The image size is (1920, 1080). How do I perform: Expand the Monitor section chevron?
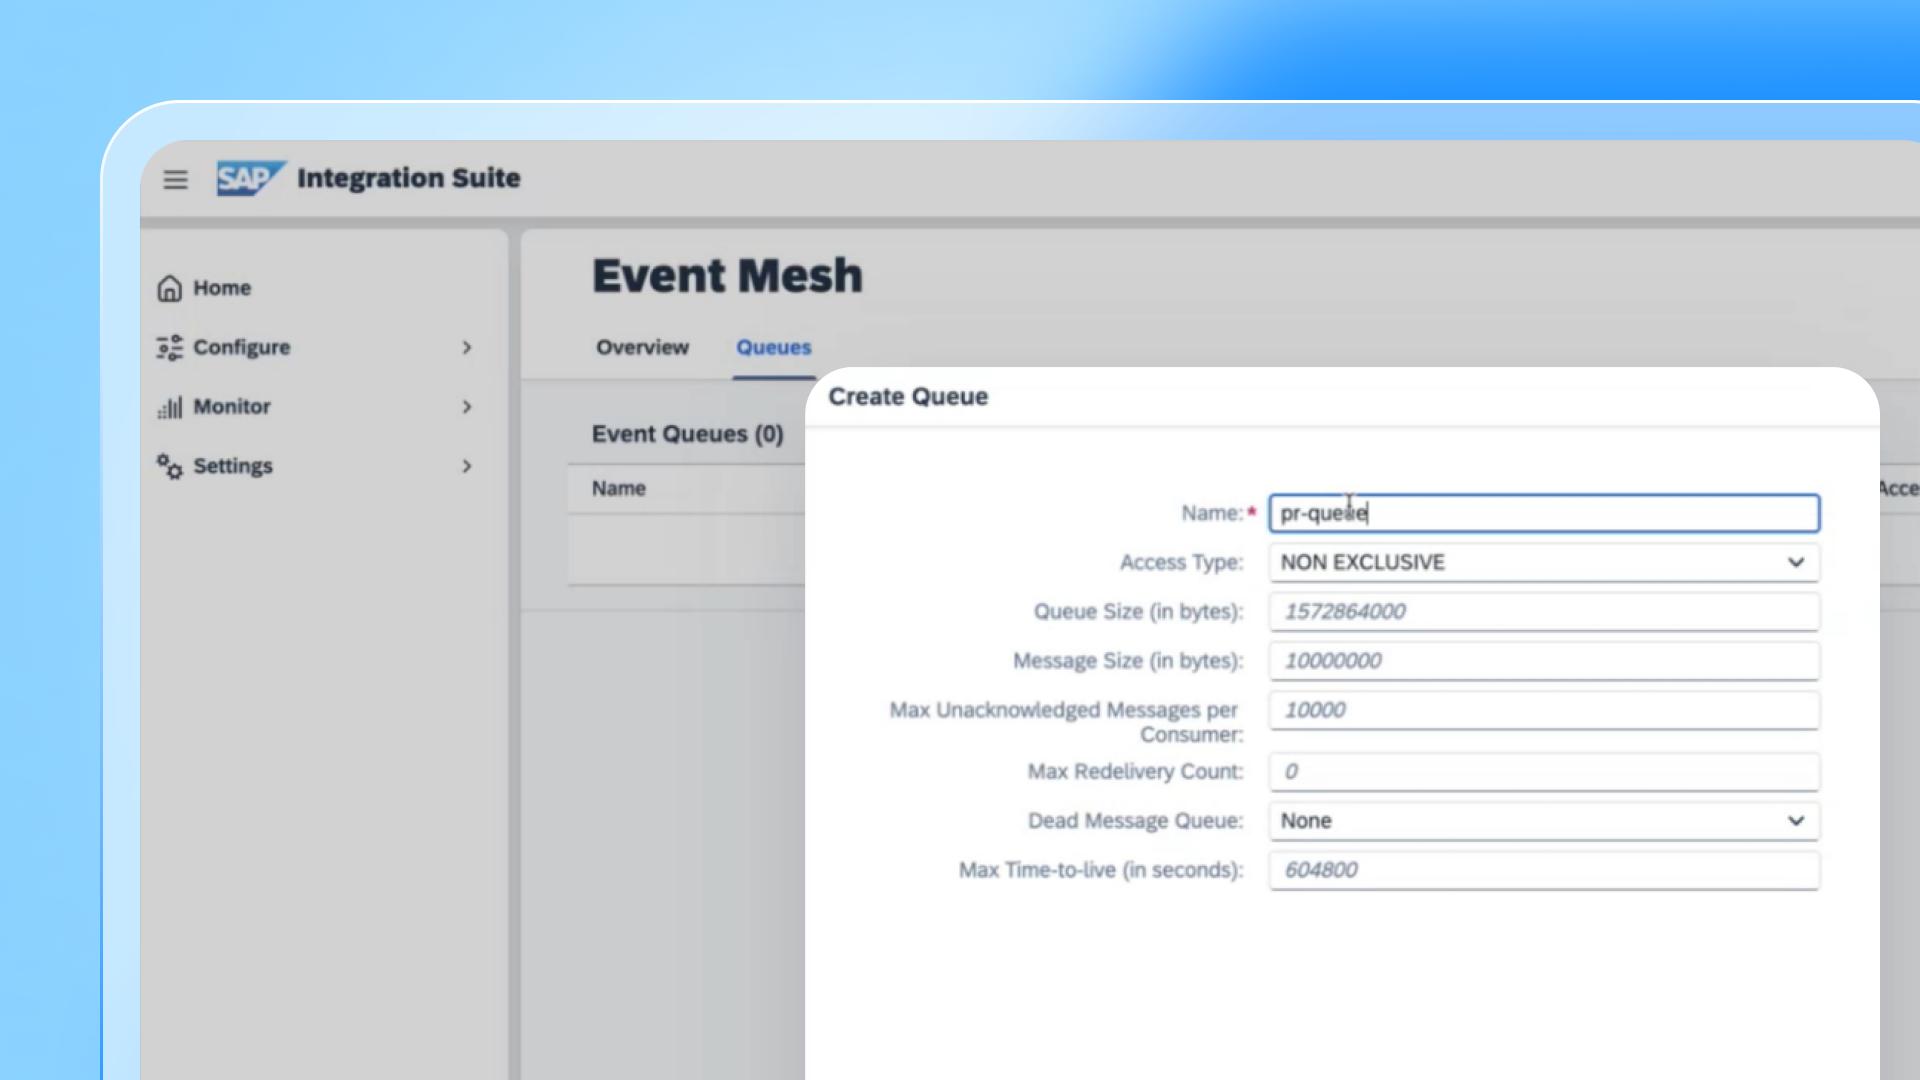tap(467, 407)
